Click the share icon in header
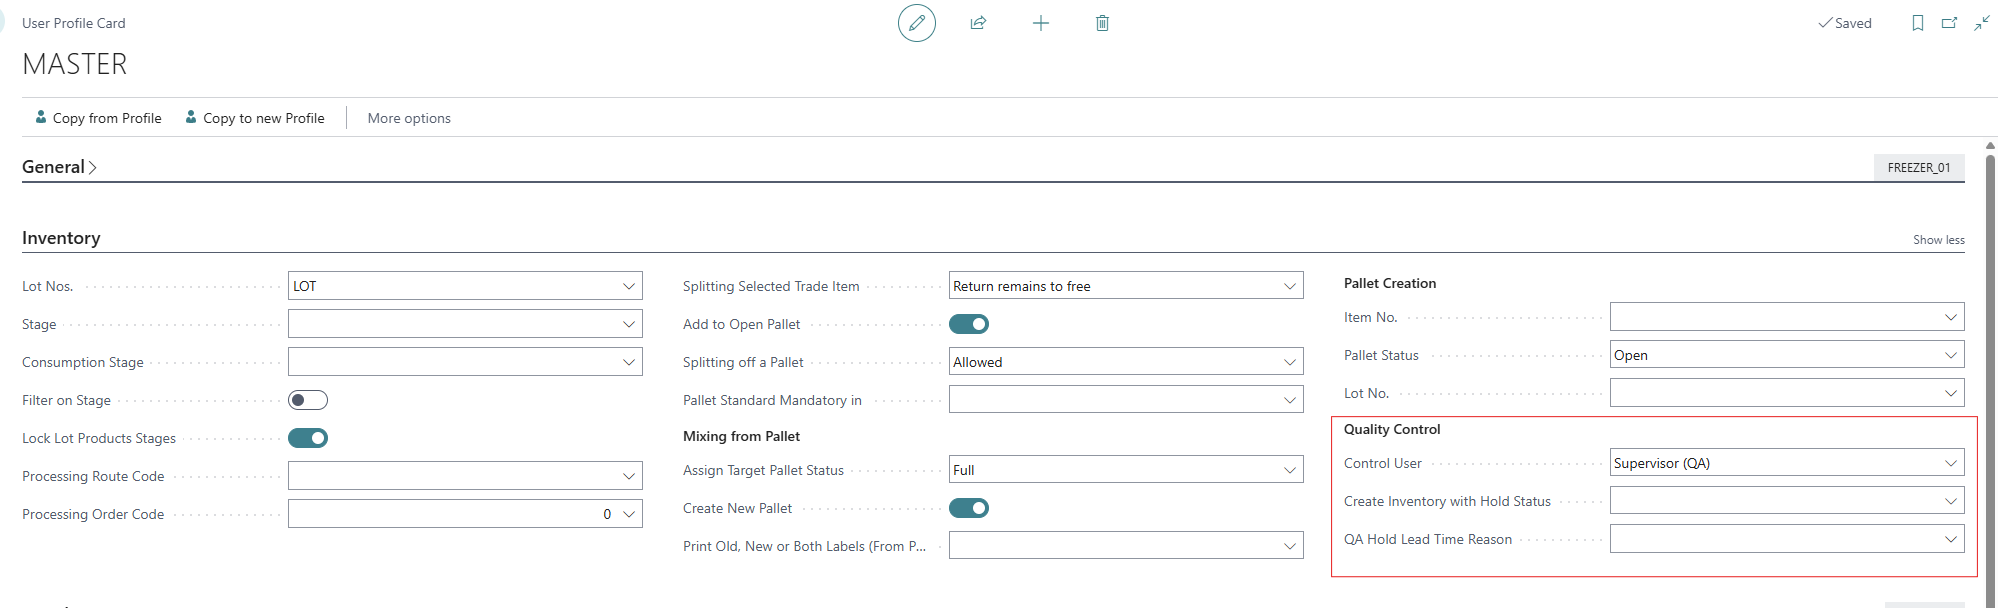This screenshot has height=608, width=1999. pos(978,23)
